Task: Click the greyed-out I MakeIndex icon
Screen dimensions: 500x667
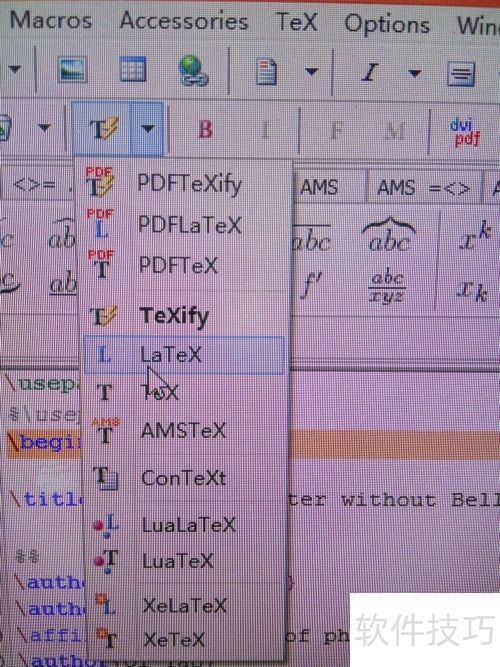Action: (x=265, y=130)
